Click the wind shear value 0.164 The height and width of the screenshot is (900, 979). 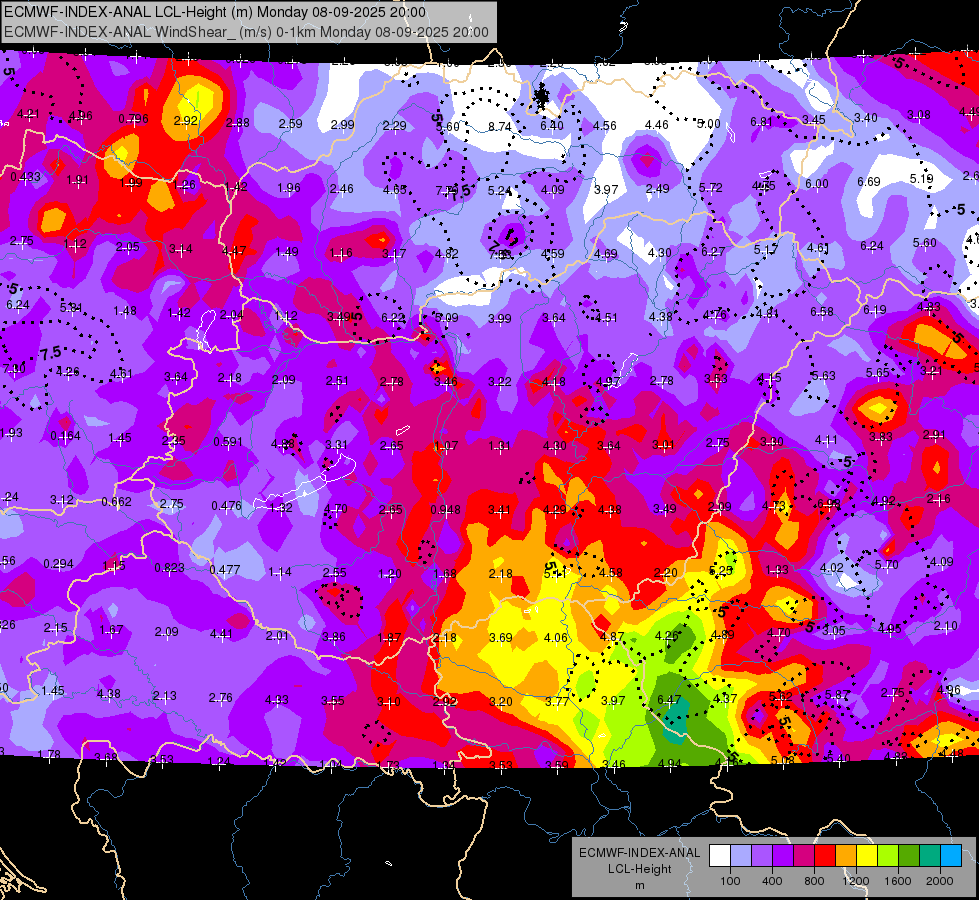pos(65,435)
